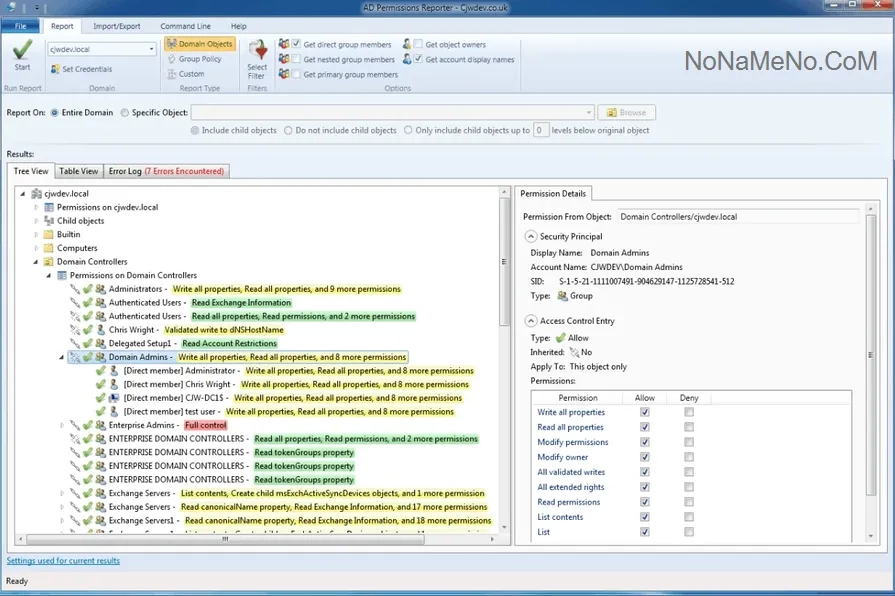Switch to the Table View tab
The width and height of the screenshot is (895, 596).
pyautogui.click(x=78, y=171)
